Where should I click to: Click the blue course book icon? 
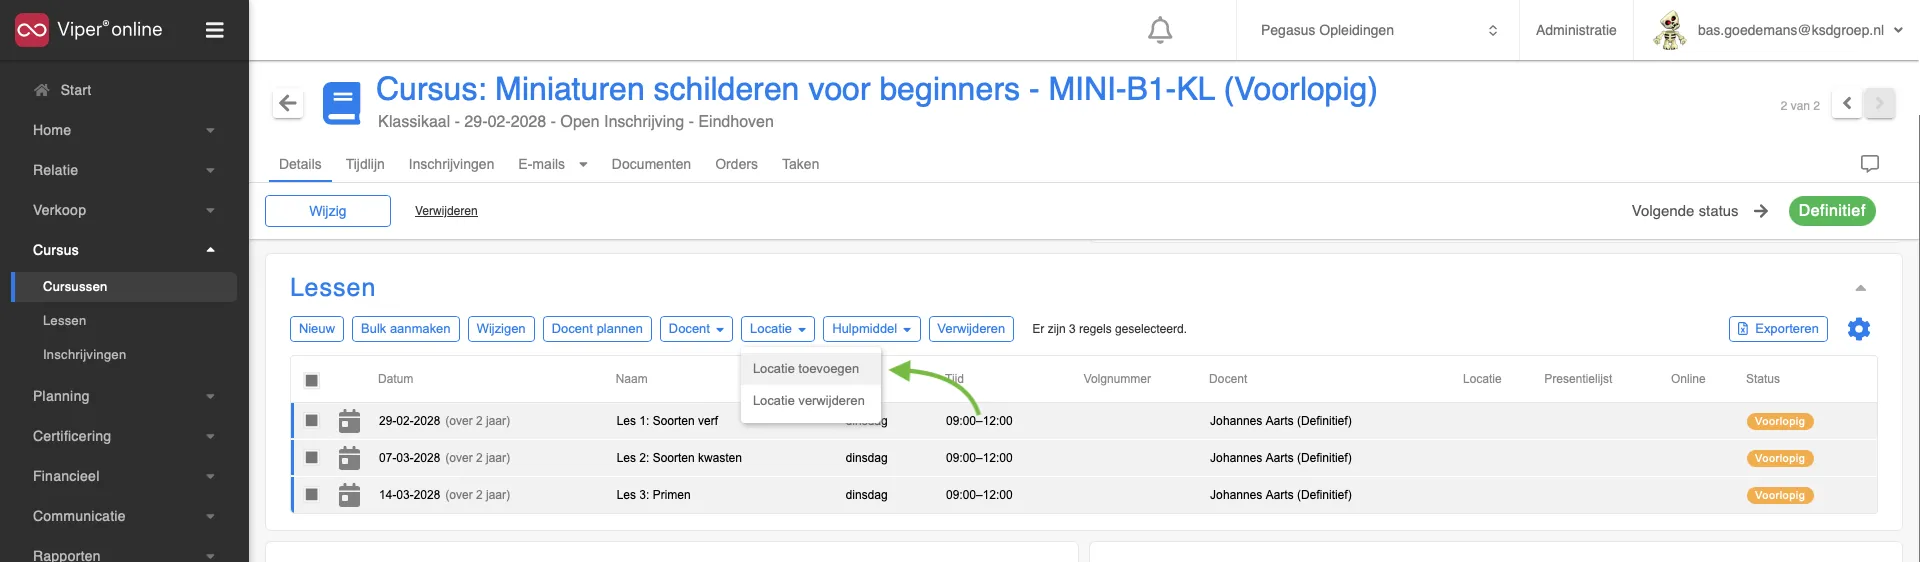click(342, 103)
